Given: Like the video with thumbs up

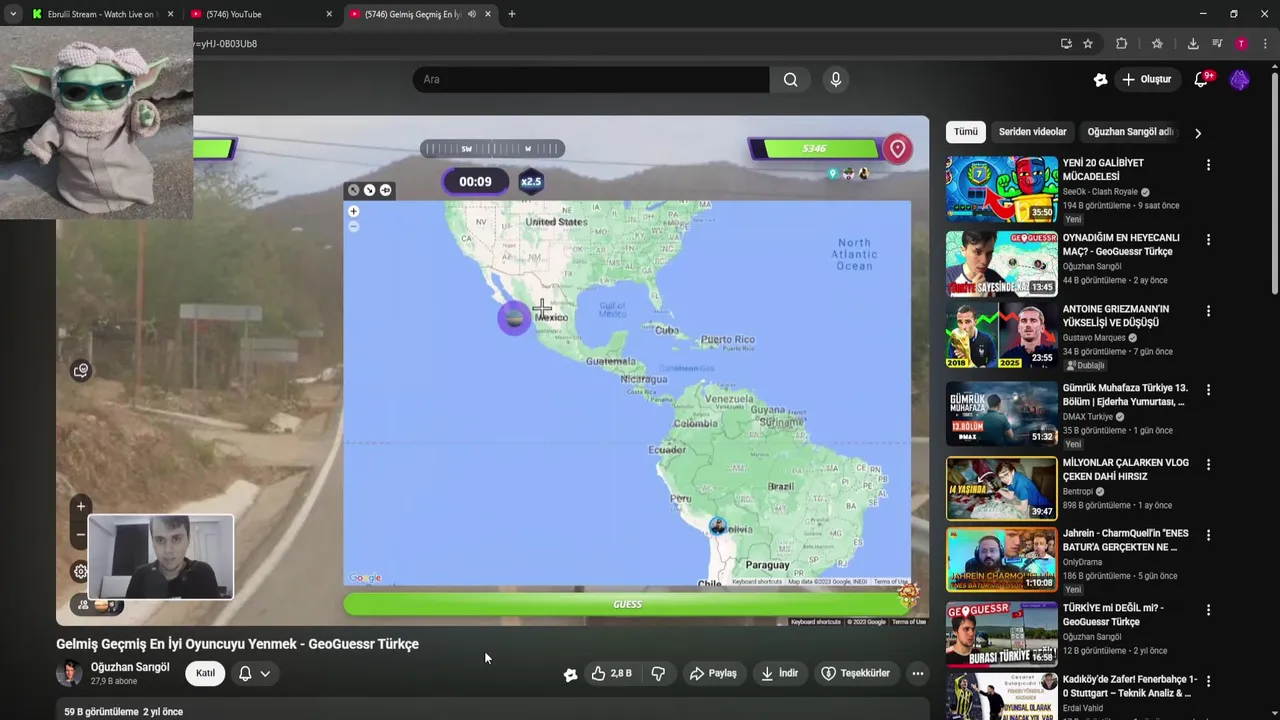Looking at the screenshot, I should pos(611,673).
